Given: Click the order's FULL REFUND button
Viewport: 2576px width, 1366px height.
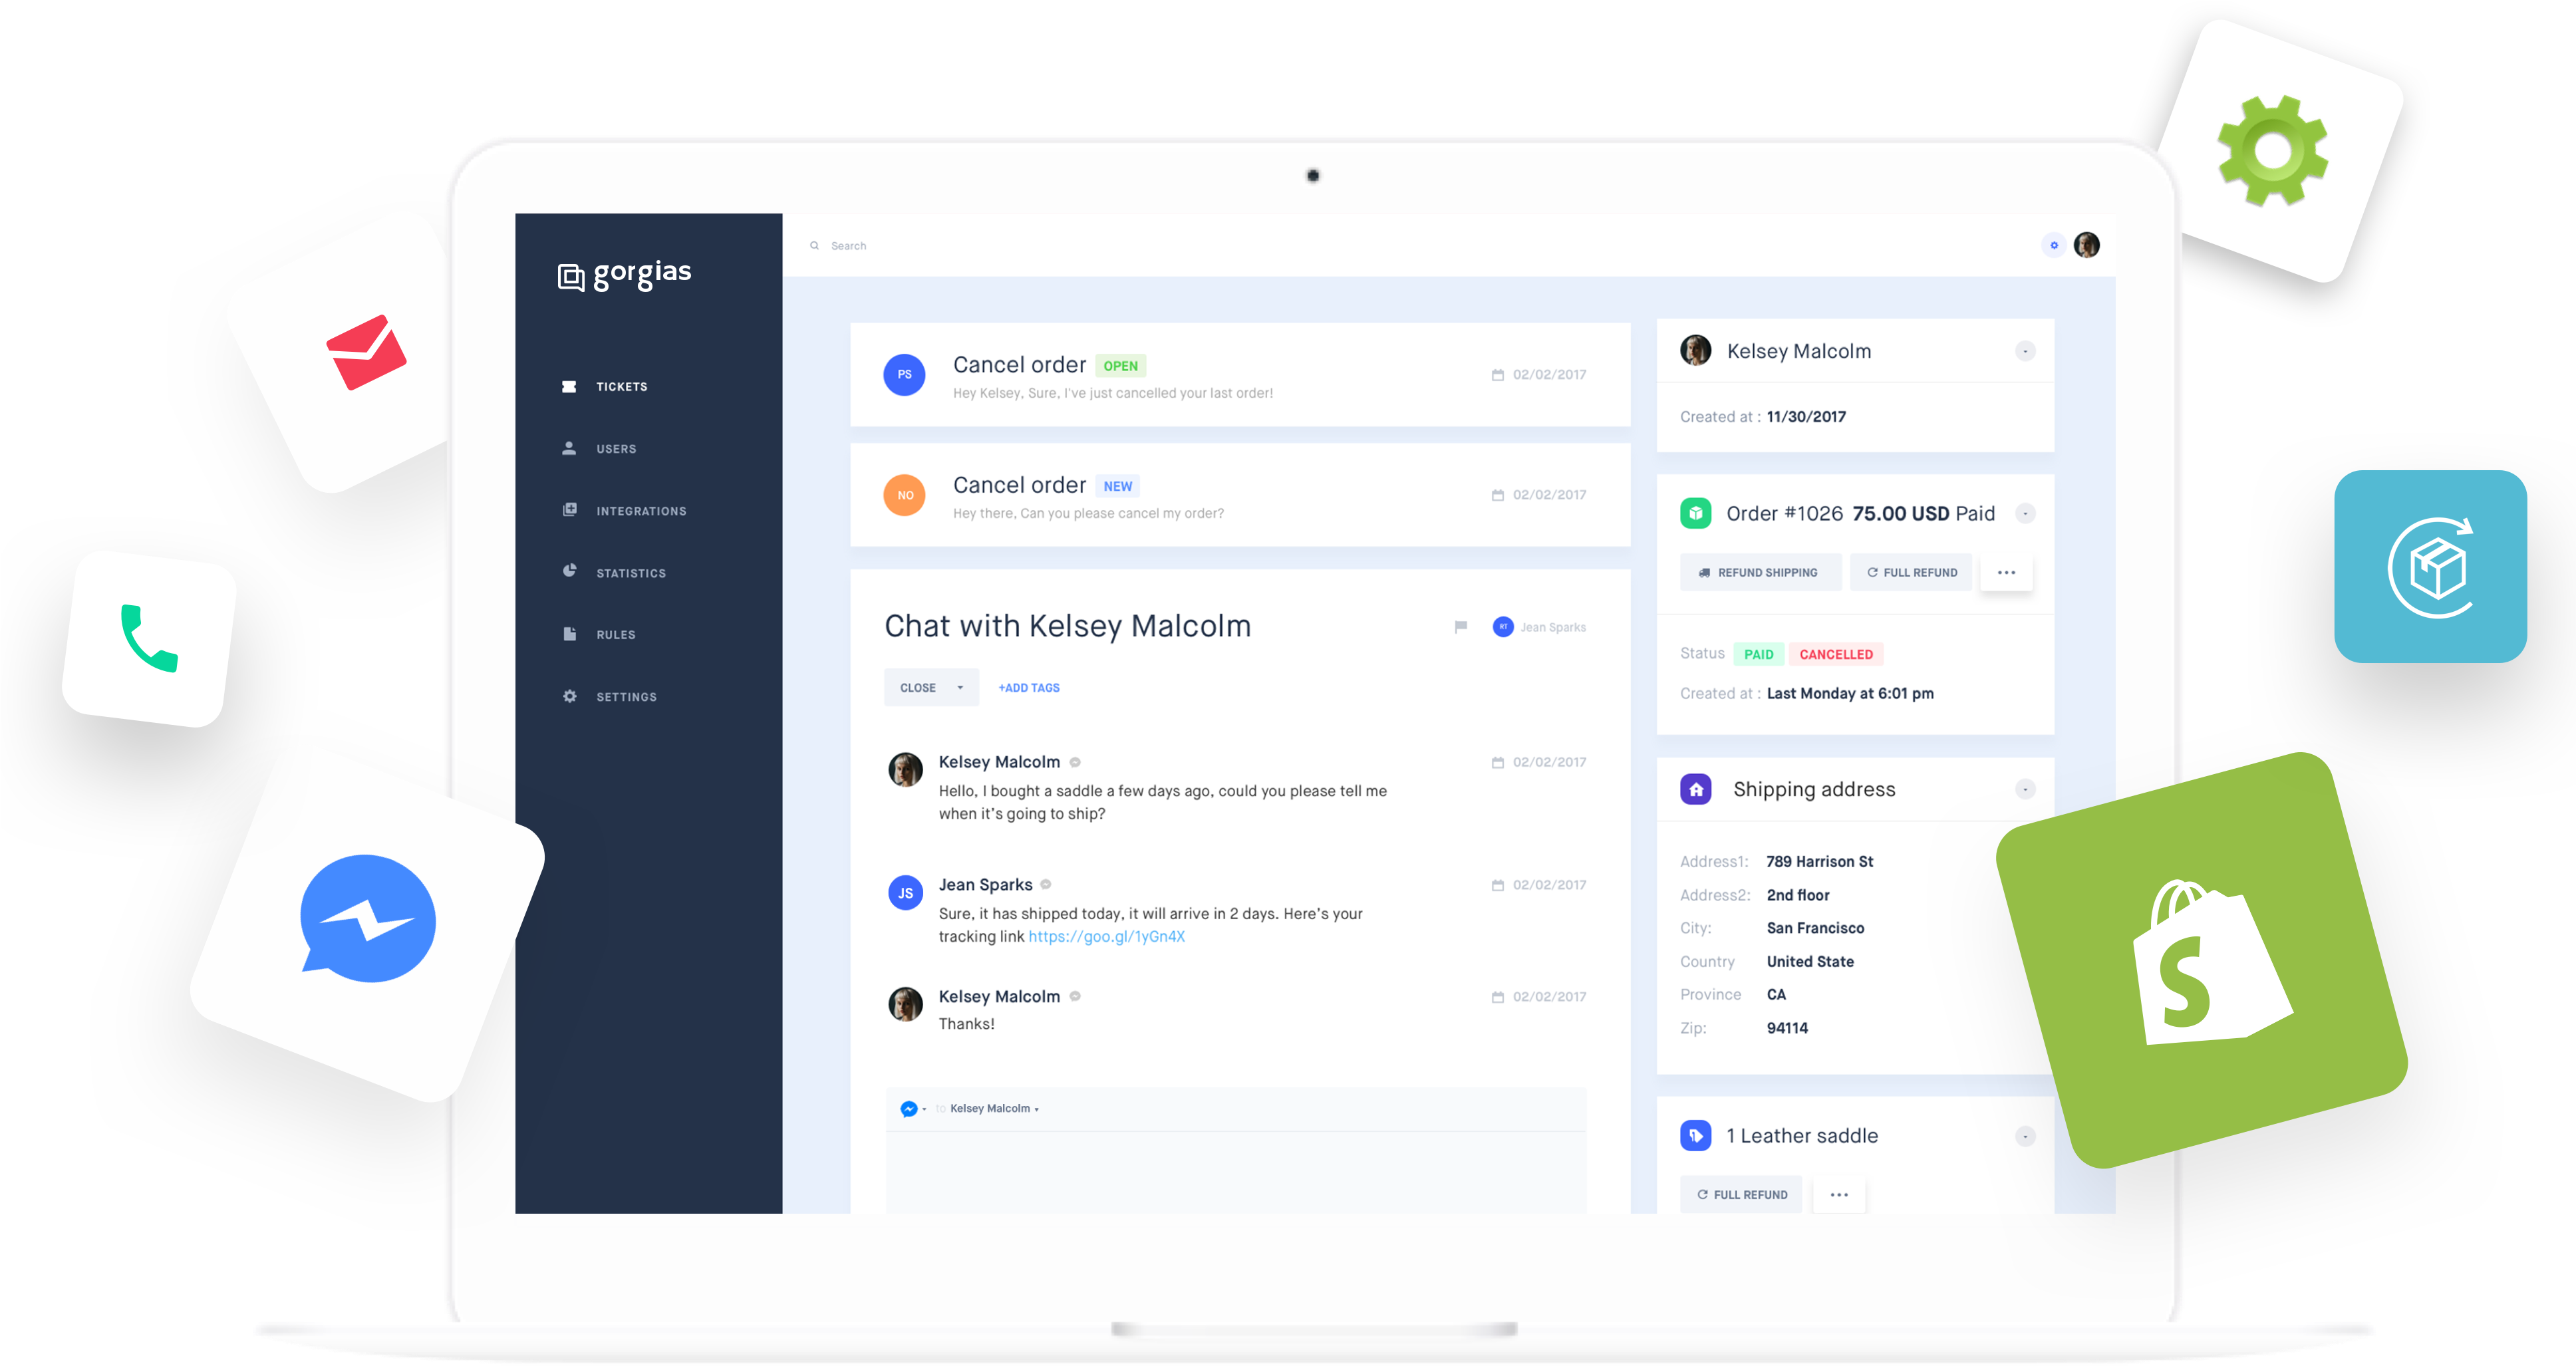Looking at the screenshot, I should click(x=1911, y=573).
